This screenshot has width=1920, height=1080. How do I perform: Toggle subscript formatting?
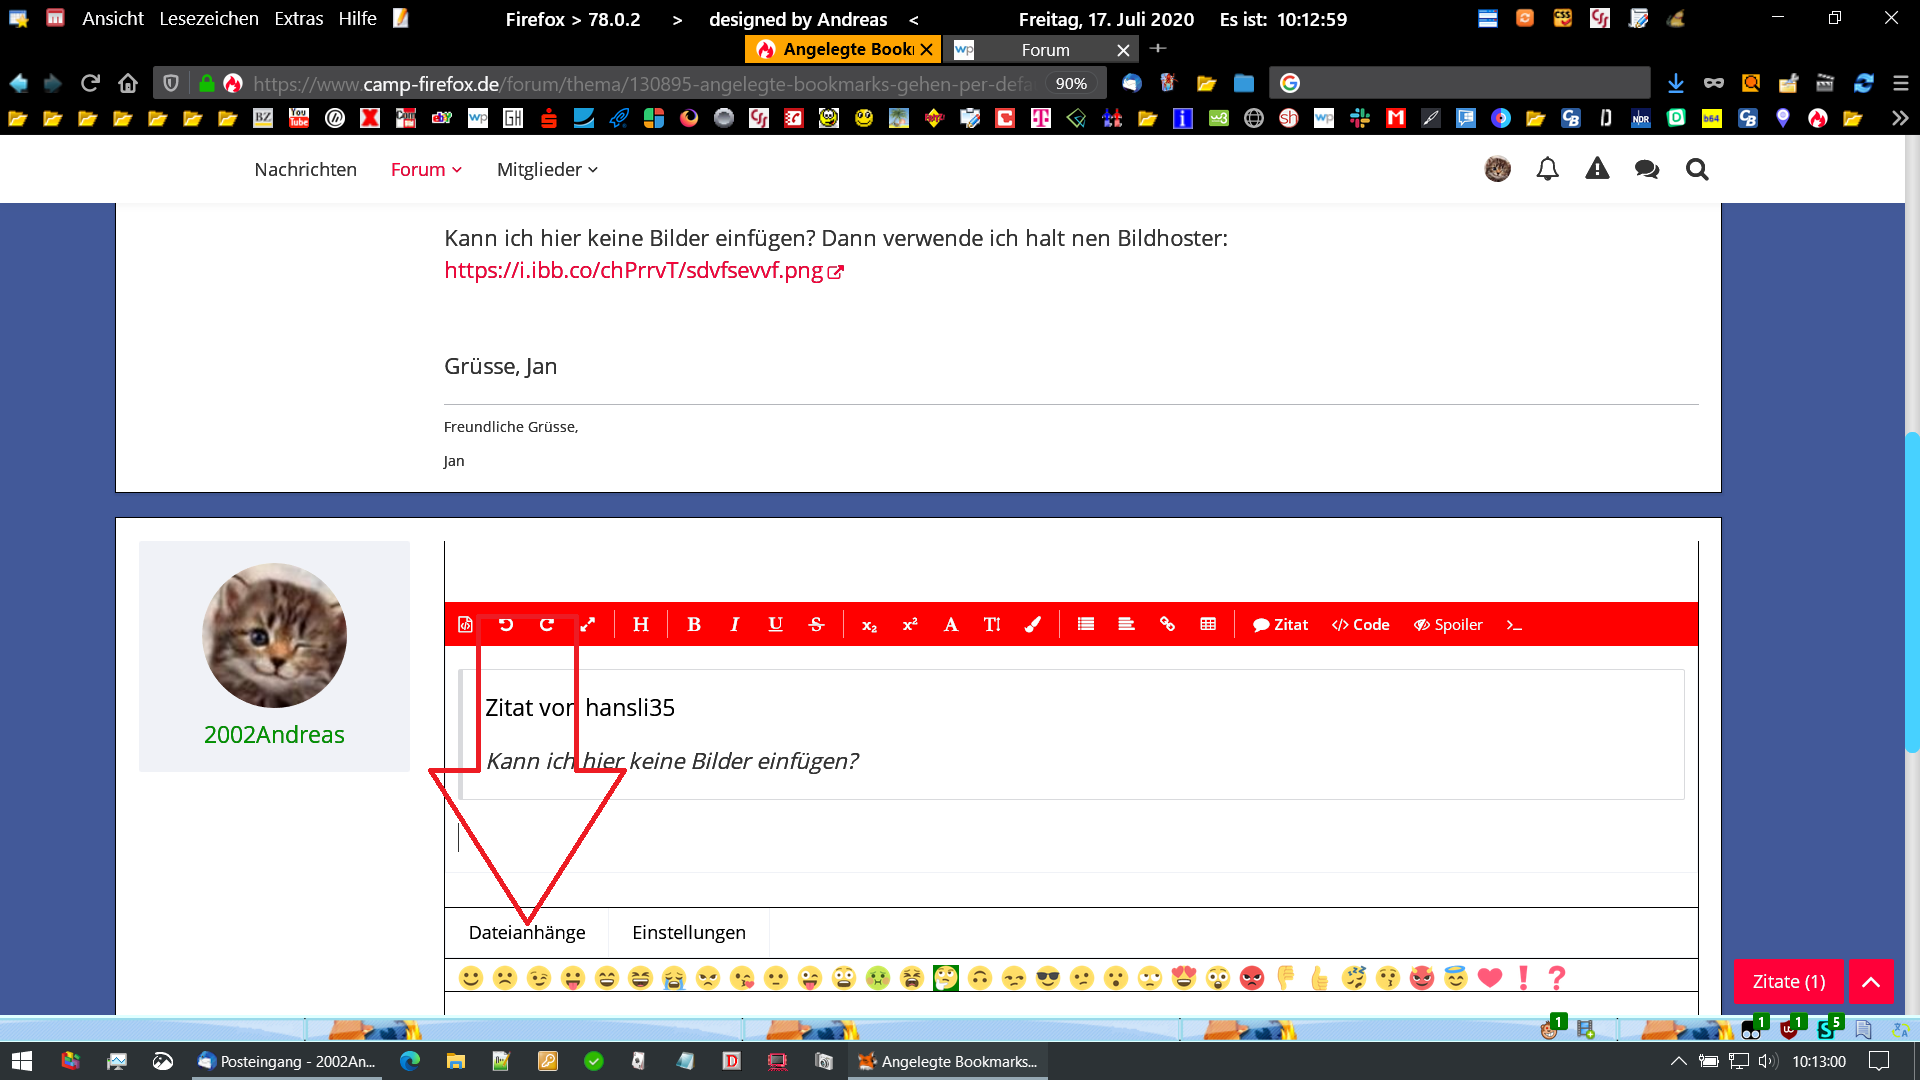(869, 625)
